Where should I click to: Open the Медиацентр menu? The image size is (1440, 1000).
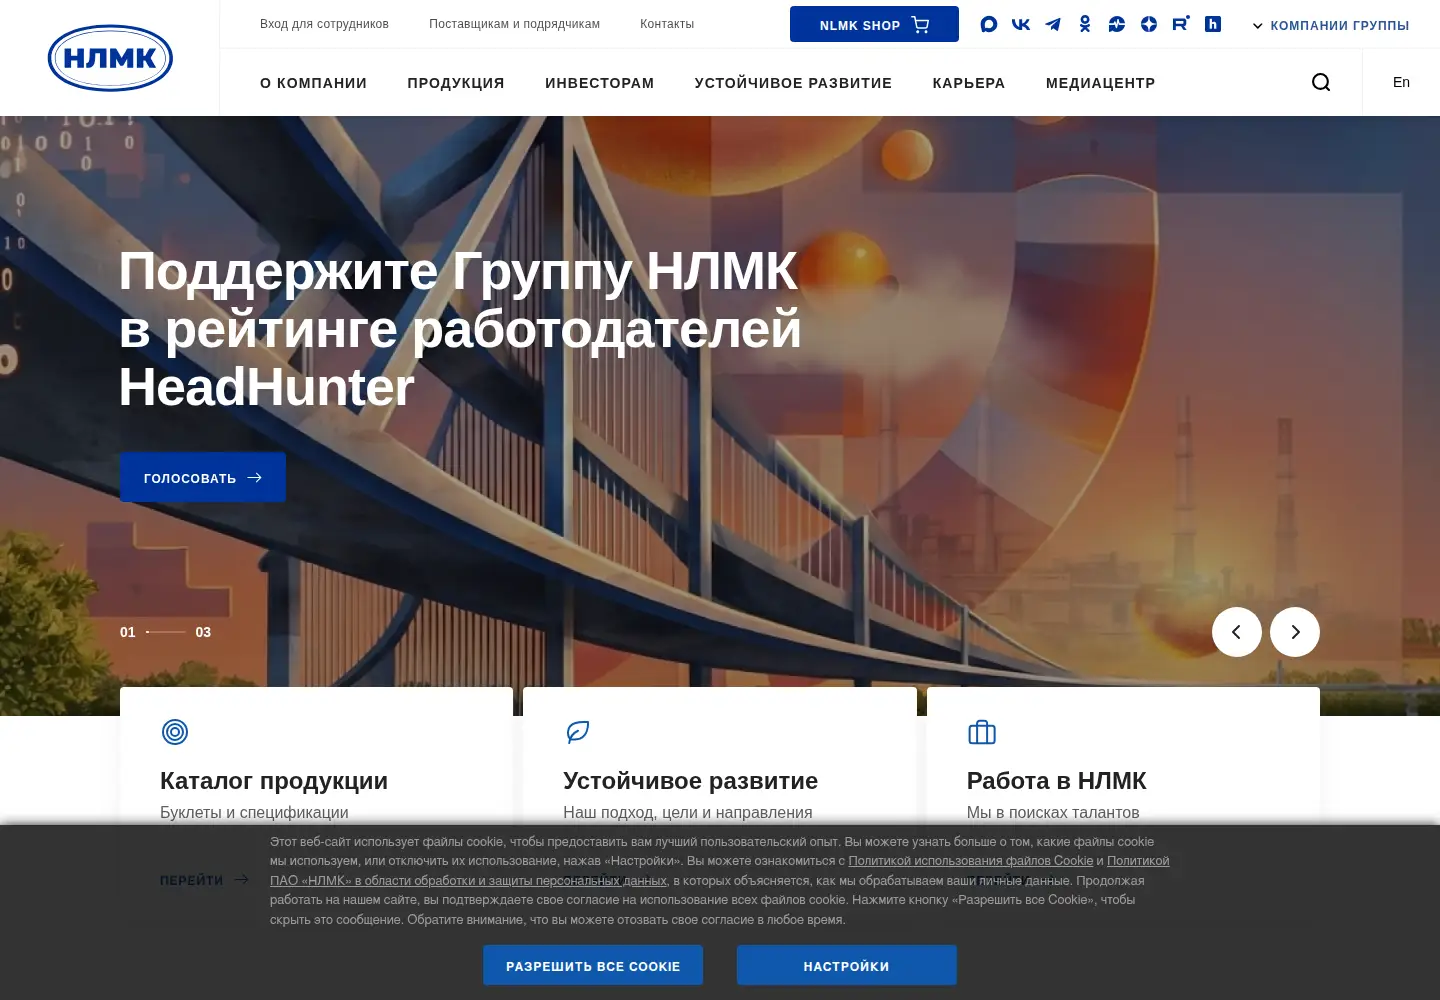(x=1101, y=83)
